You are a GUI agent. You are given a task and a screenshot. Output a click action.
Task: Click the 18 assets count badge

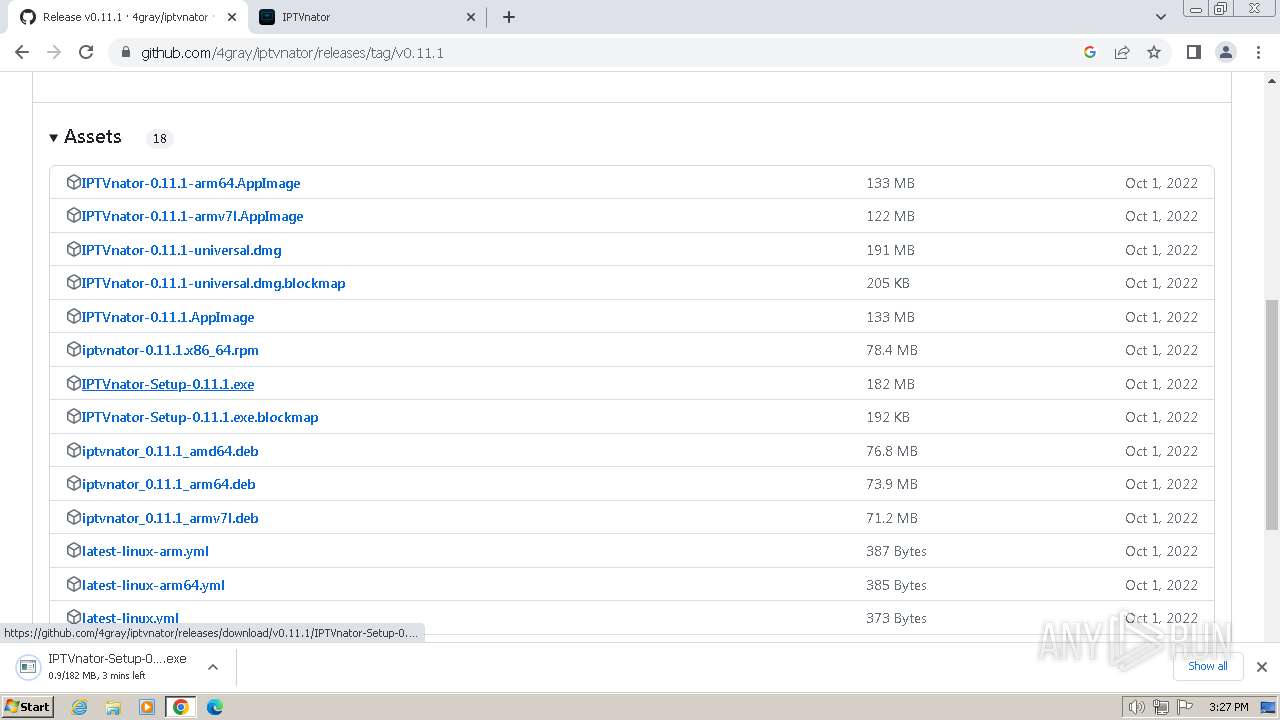[159, 138]
